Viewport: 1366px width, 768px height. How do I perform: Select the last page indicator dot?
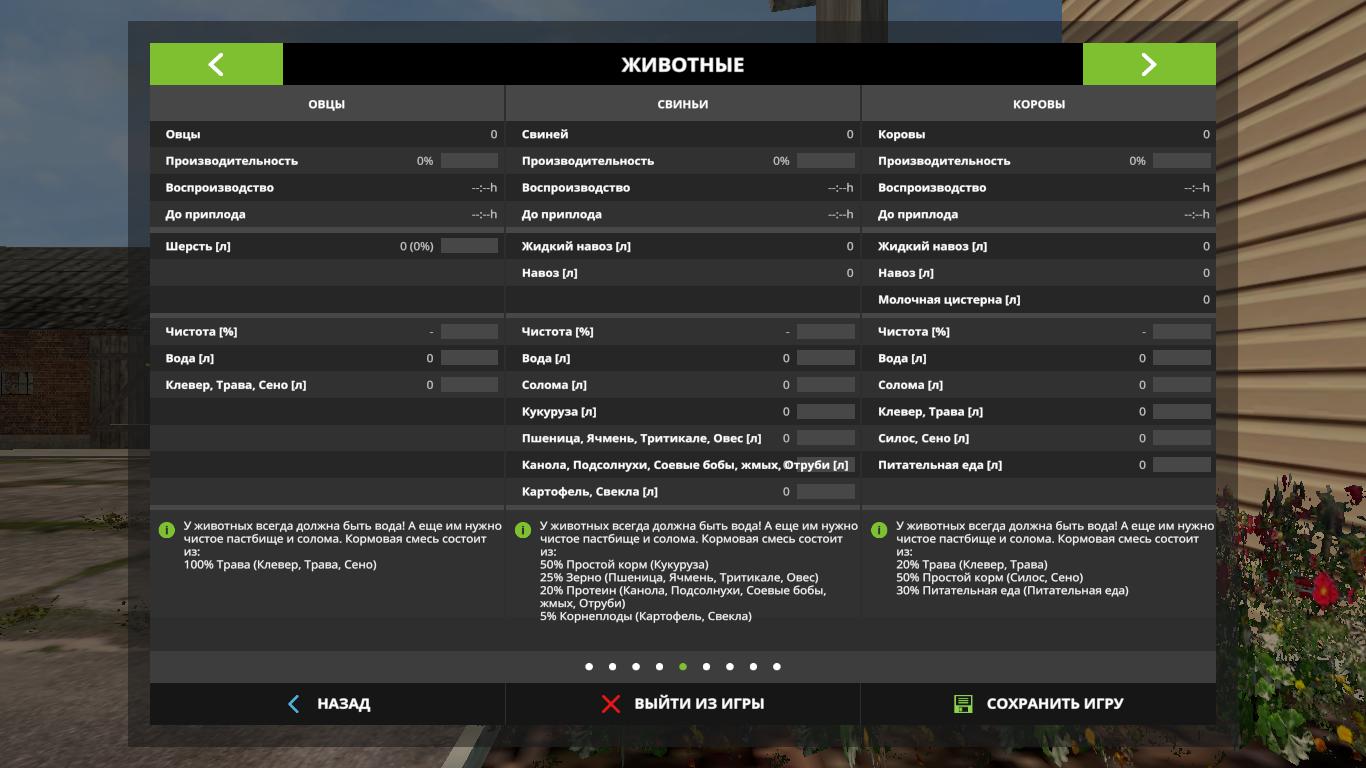777,666
